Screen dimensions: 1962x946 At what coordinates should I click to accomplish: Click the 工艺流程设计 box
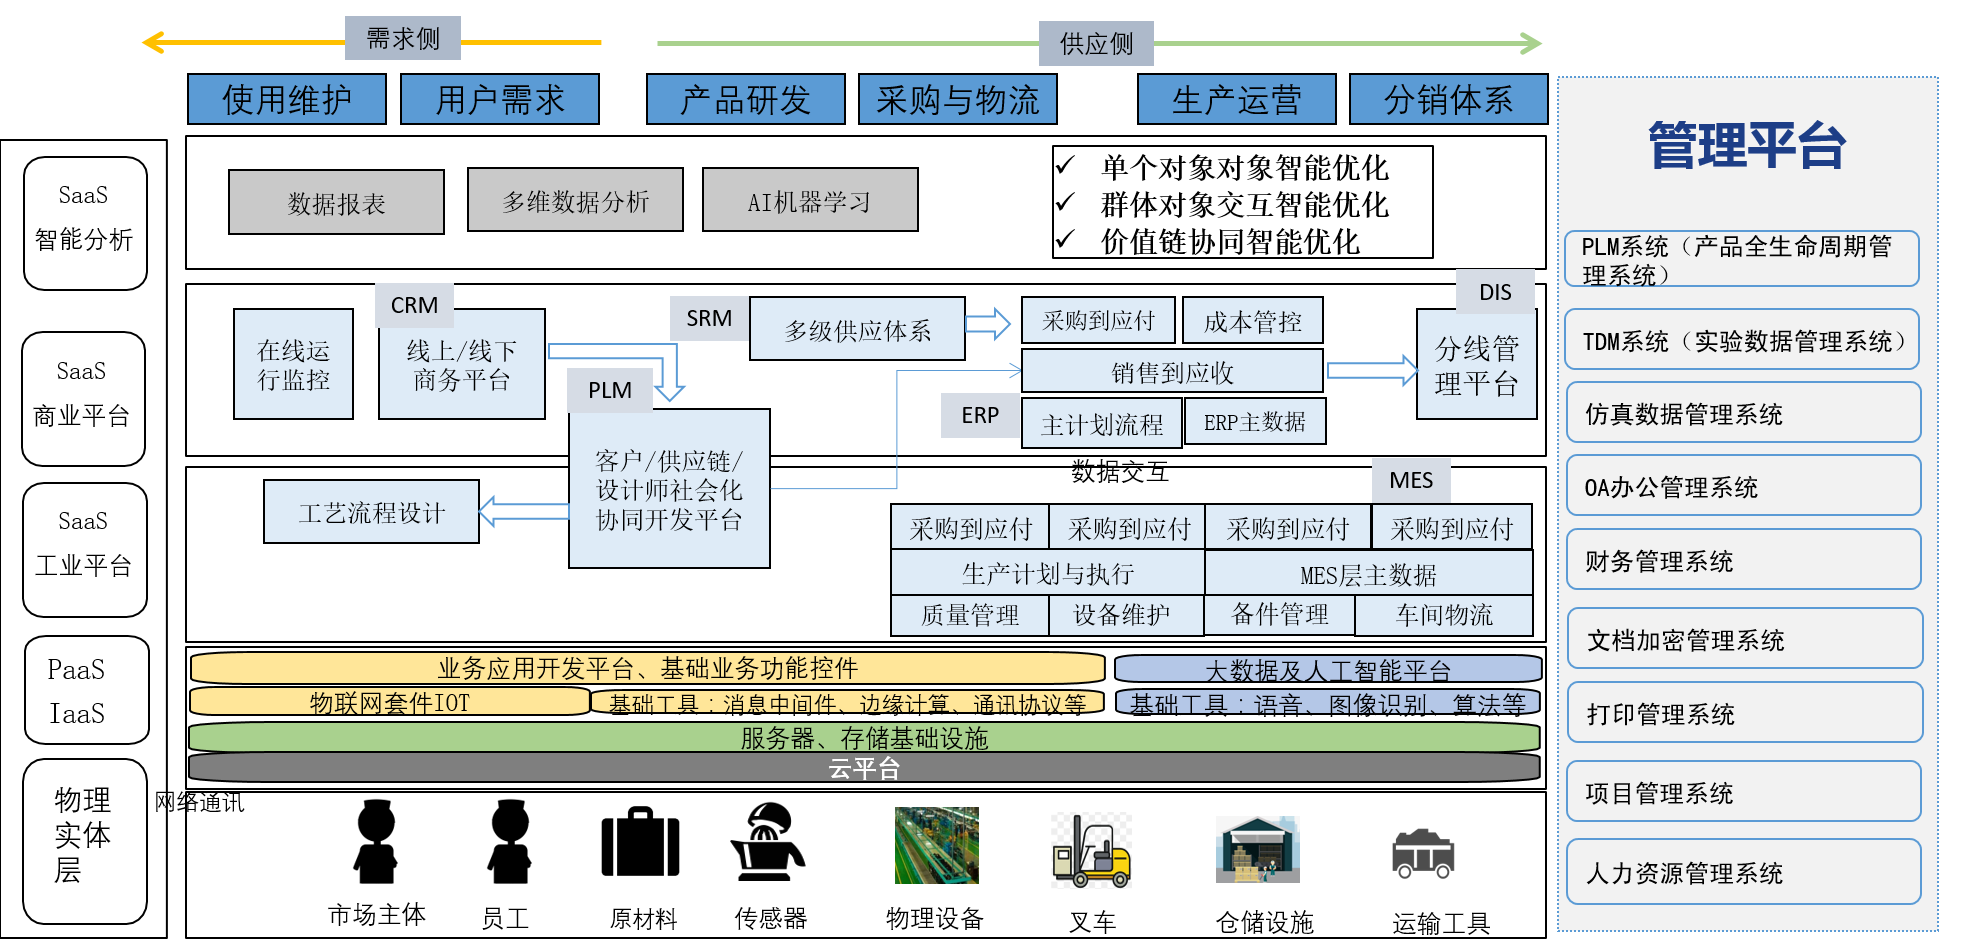pos(371,512)
